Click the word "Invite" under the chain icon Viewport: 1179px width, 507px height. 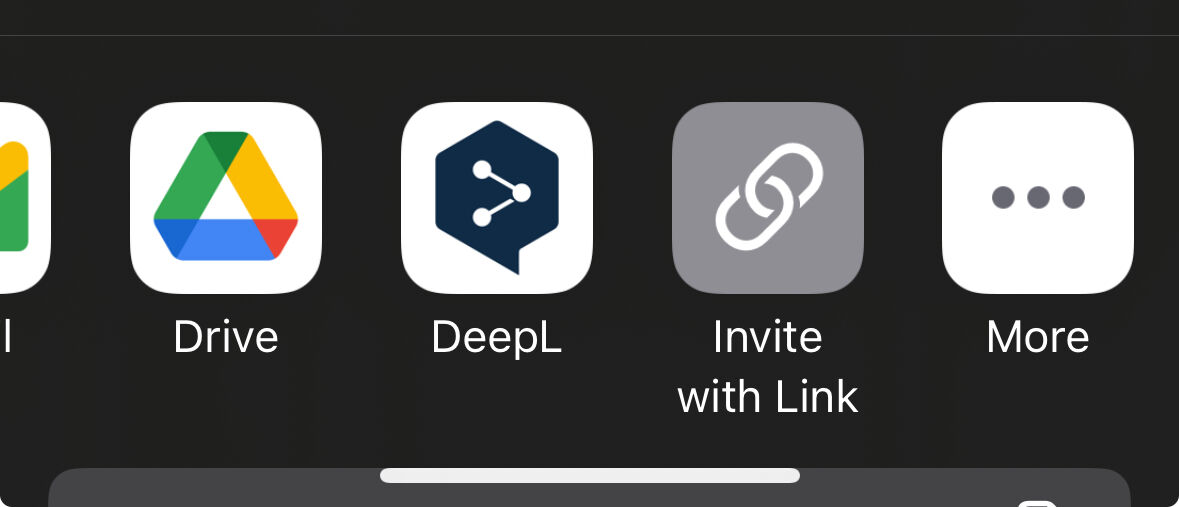pyautogui.click(x=768, y=337)
